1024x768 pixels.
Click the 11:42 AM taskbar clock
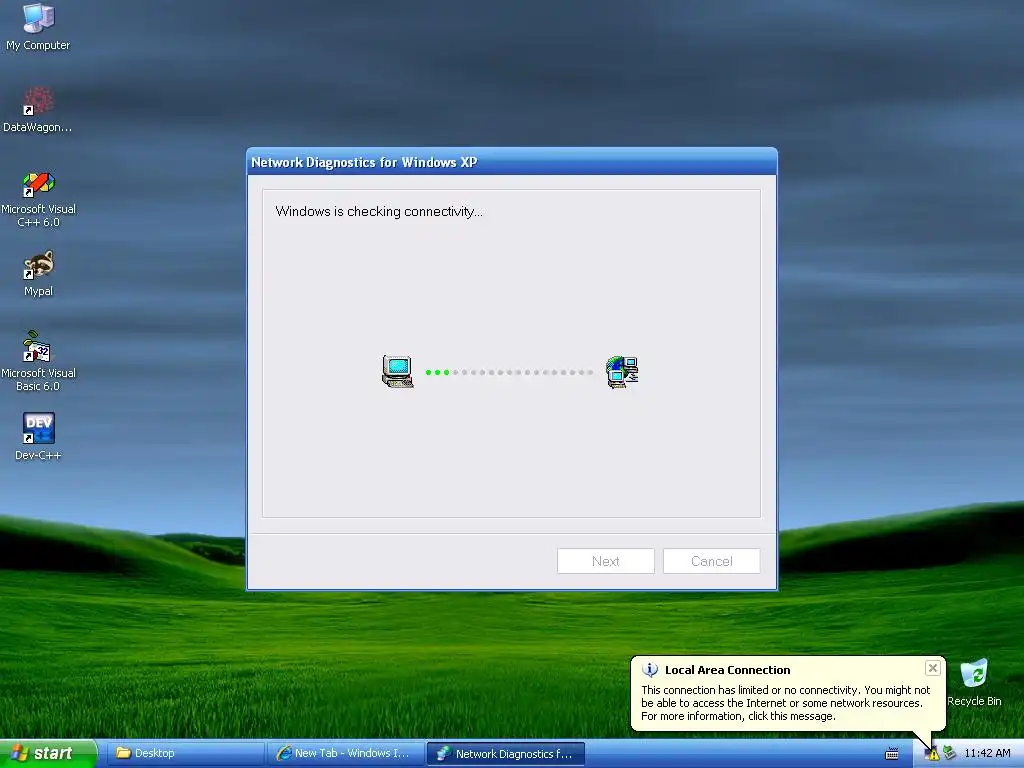[x=987, y=753]
